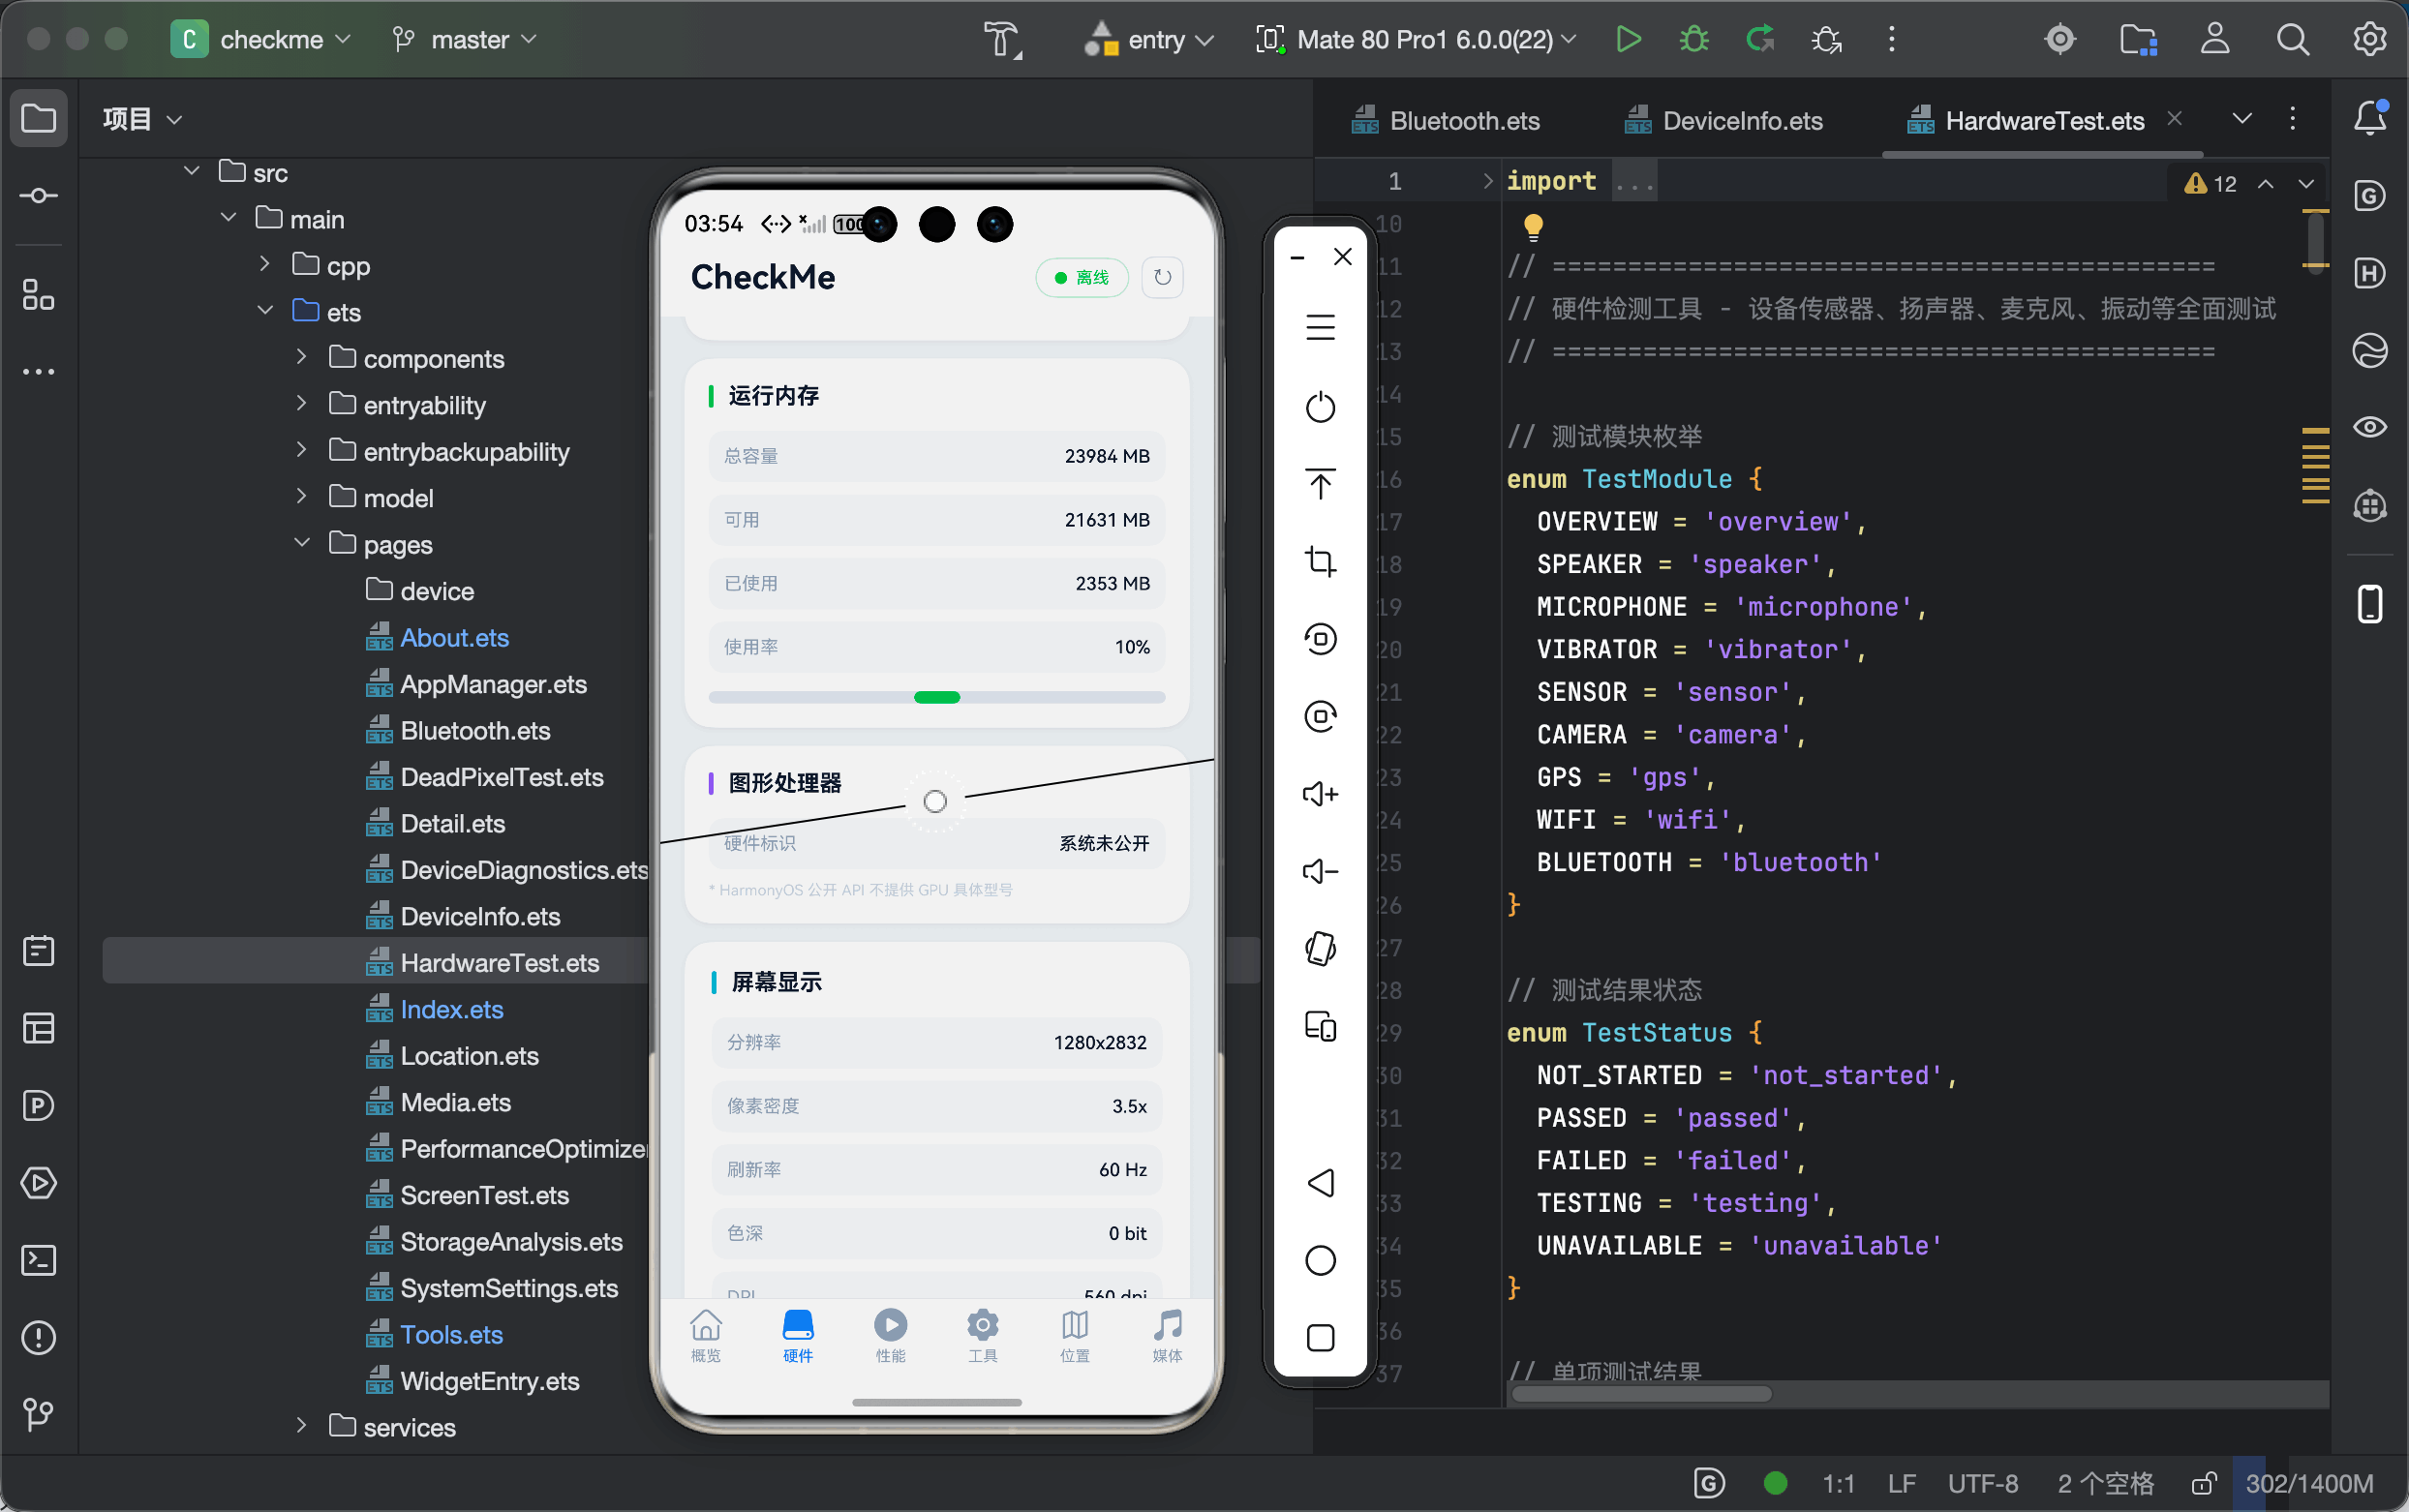This screenshot has width=2409, height=1512.
Task: Open the account profile icon
Action: tap(2215, 39)
